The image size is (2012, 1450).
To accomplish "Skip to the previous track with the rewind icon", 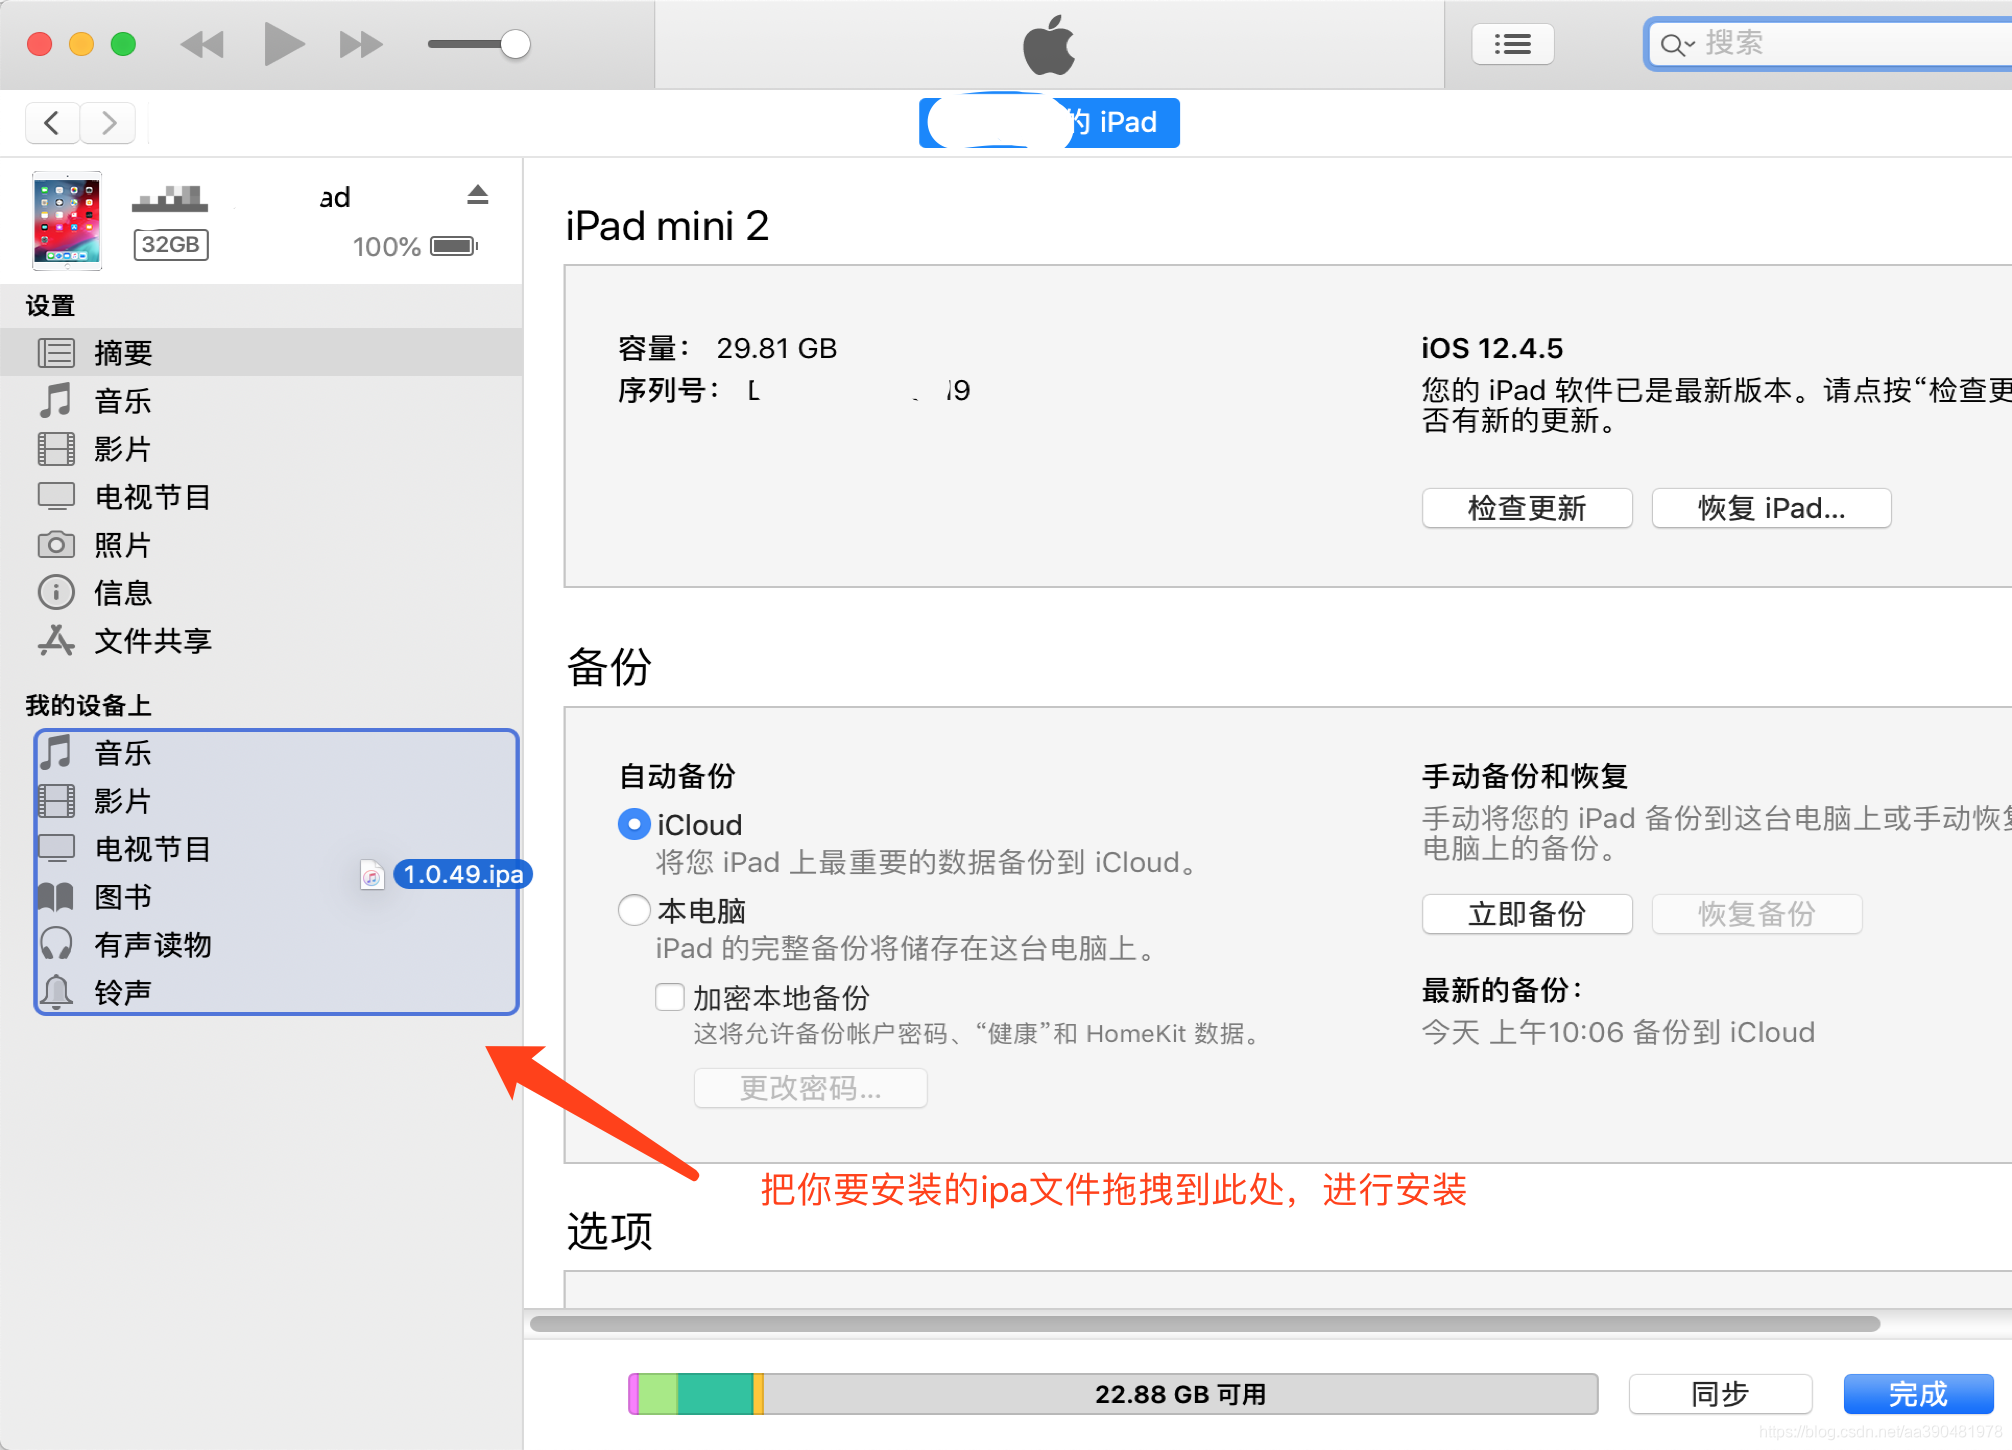I will pyautogui.click(x=202, y=44).
